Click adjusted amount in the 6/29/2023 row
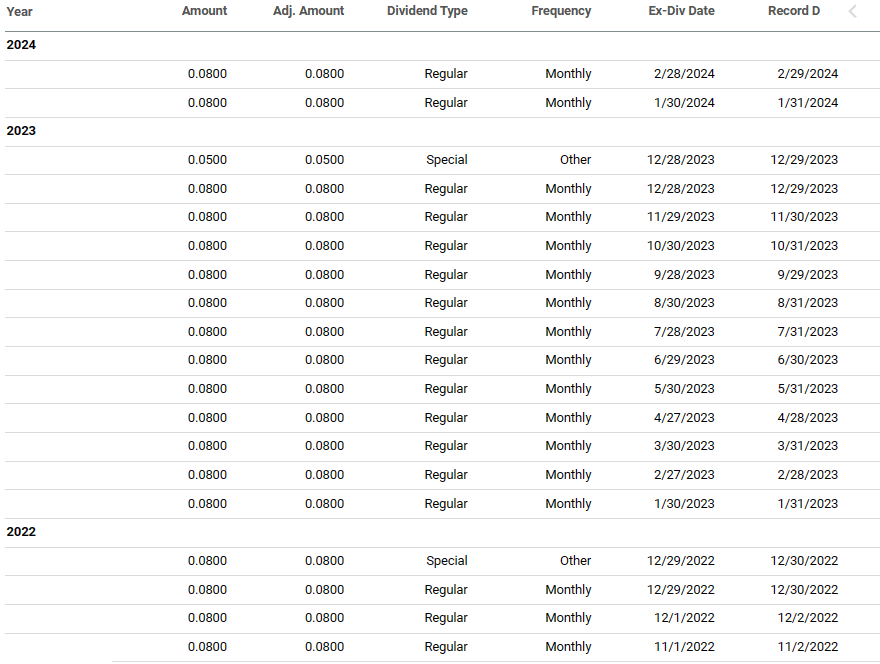This screenshot has height=664, width=880. pos(324,360)
